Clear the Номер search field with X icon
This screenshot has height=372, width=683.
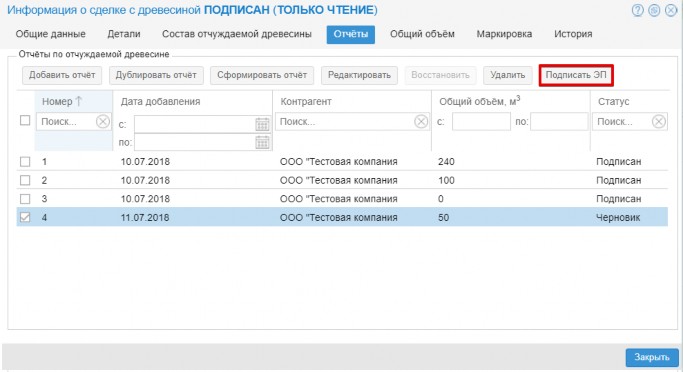coord(103,122)
